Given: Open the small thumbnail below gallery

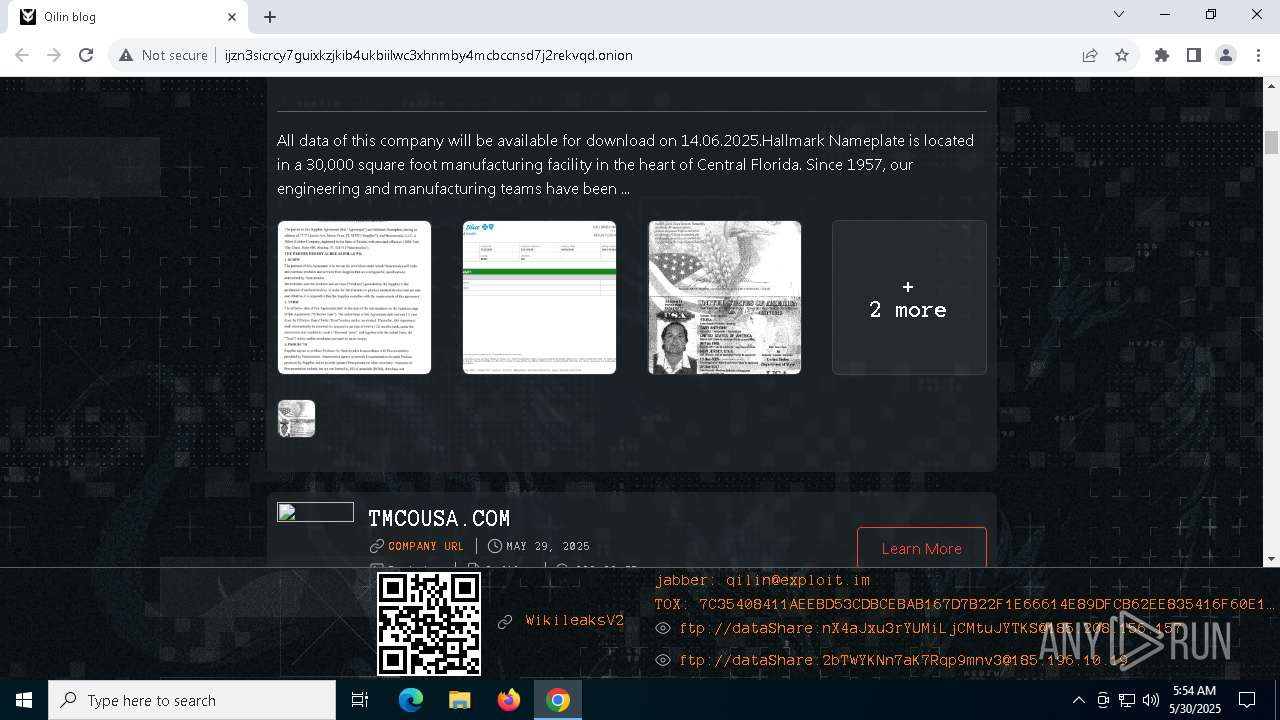Looking at the screenshot, I should [x=296, y=418].
